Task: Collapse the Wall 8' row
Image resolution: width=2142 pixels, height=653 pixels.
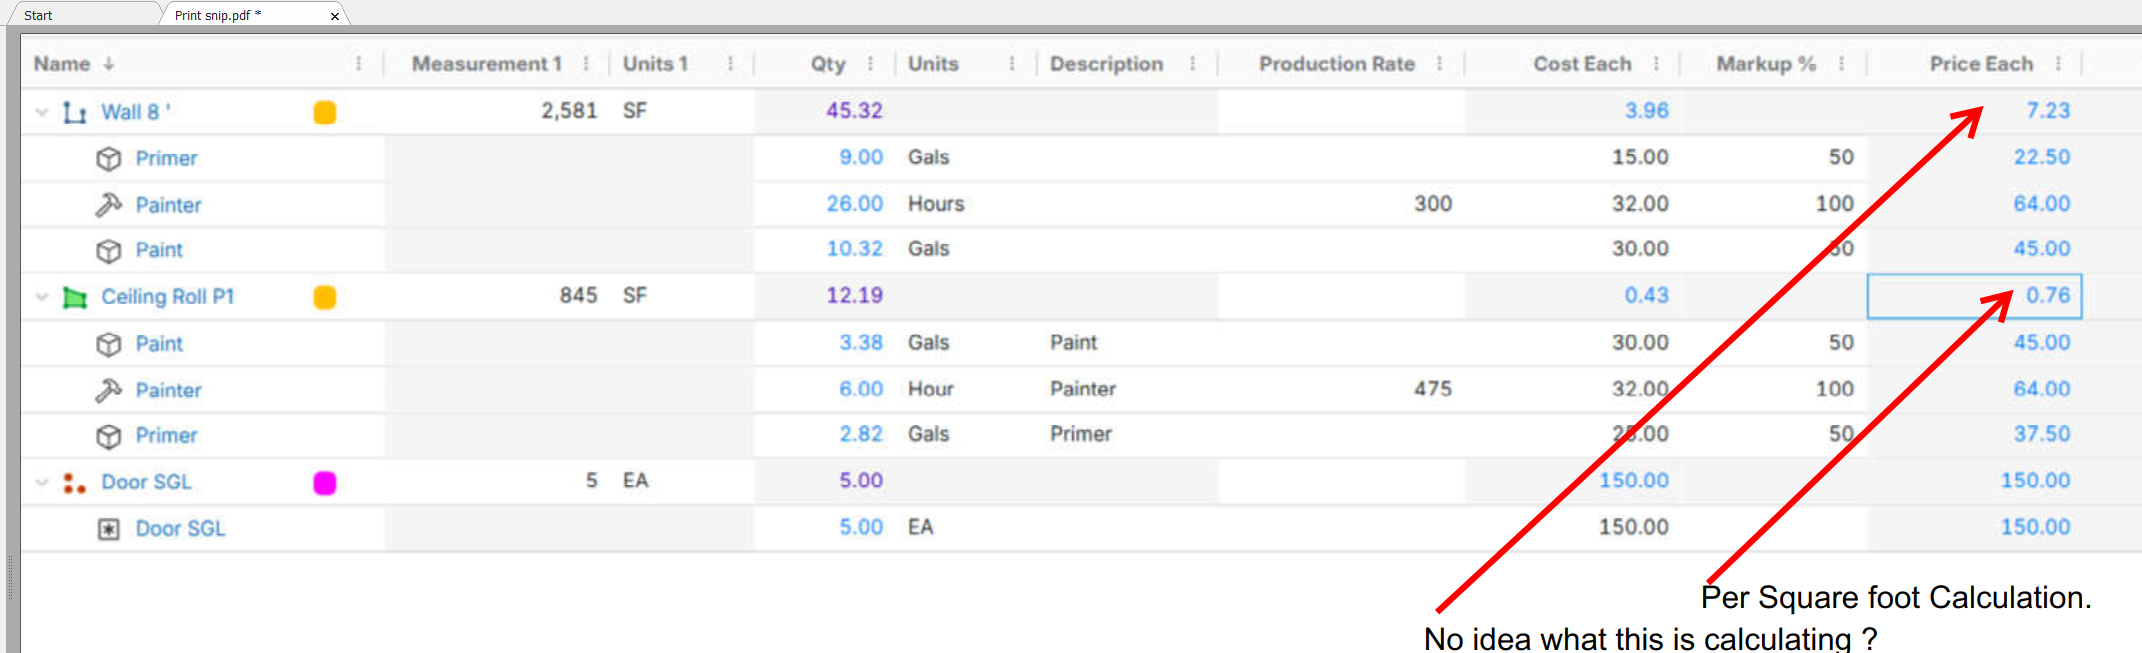Action: pos(42,112)
